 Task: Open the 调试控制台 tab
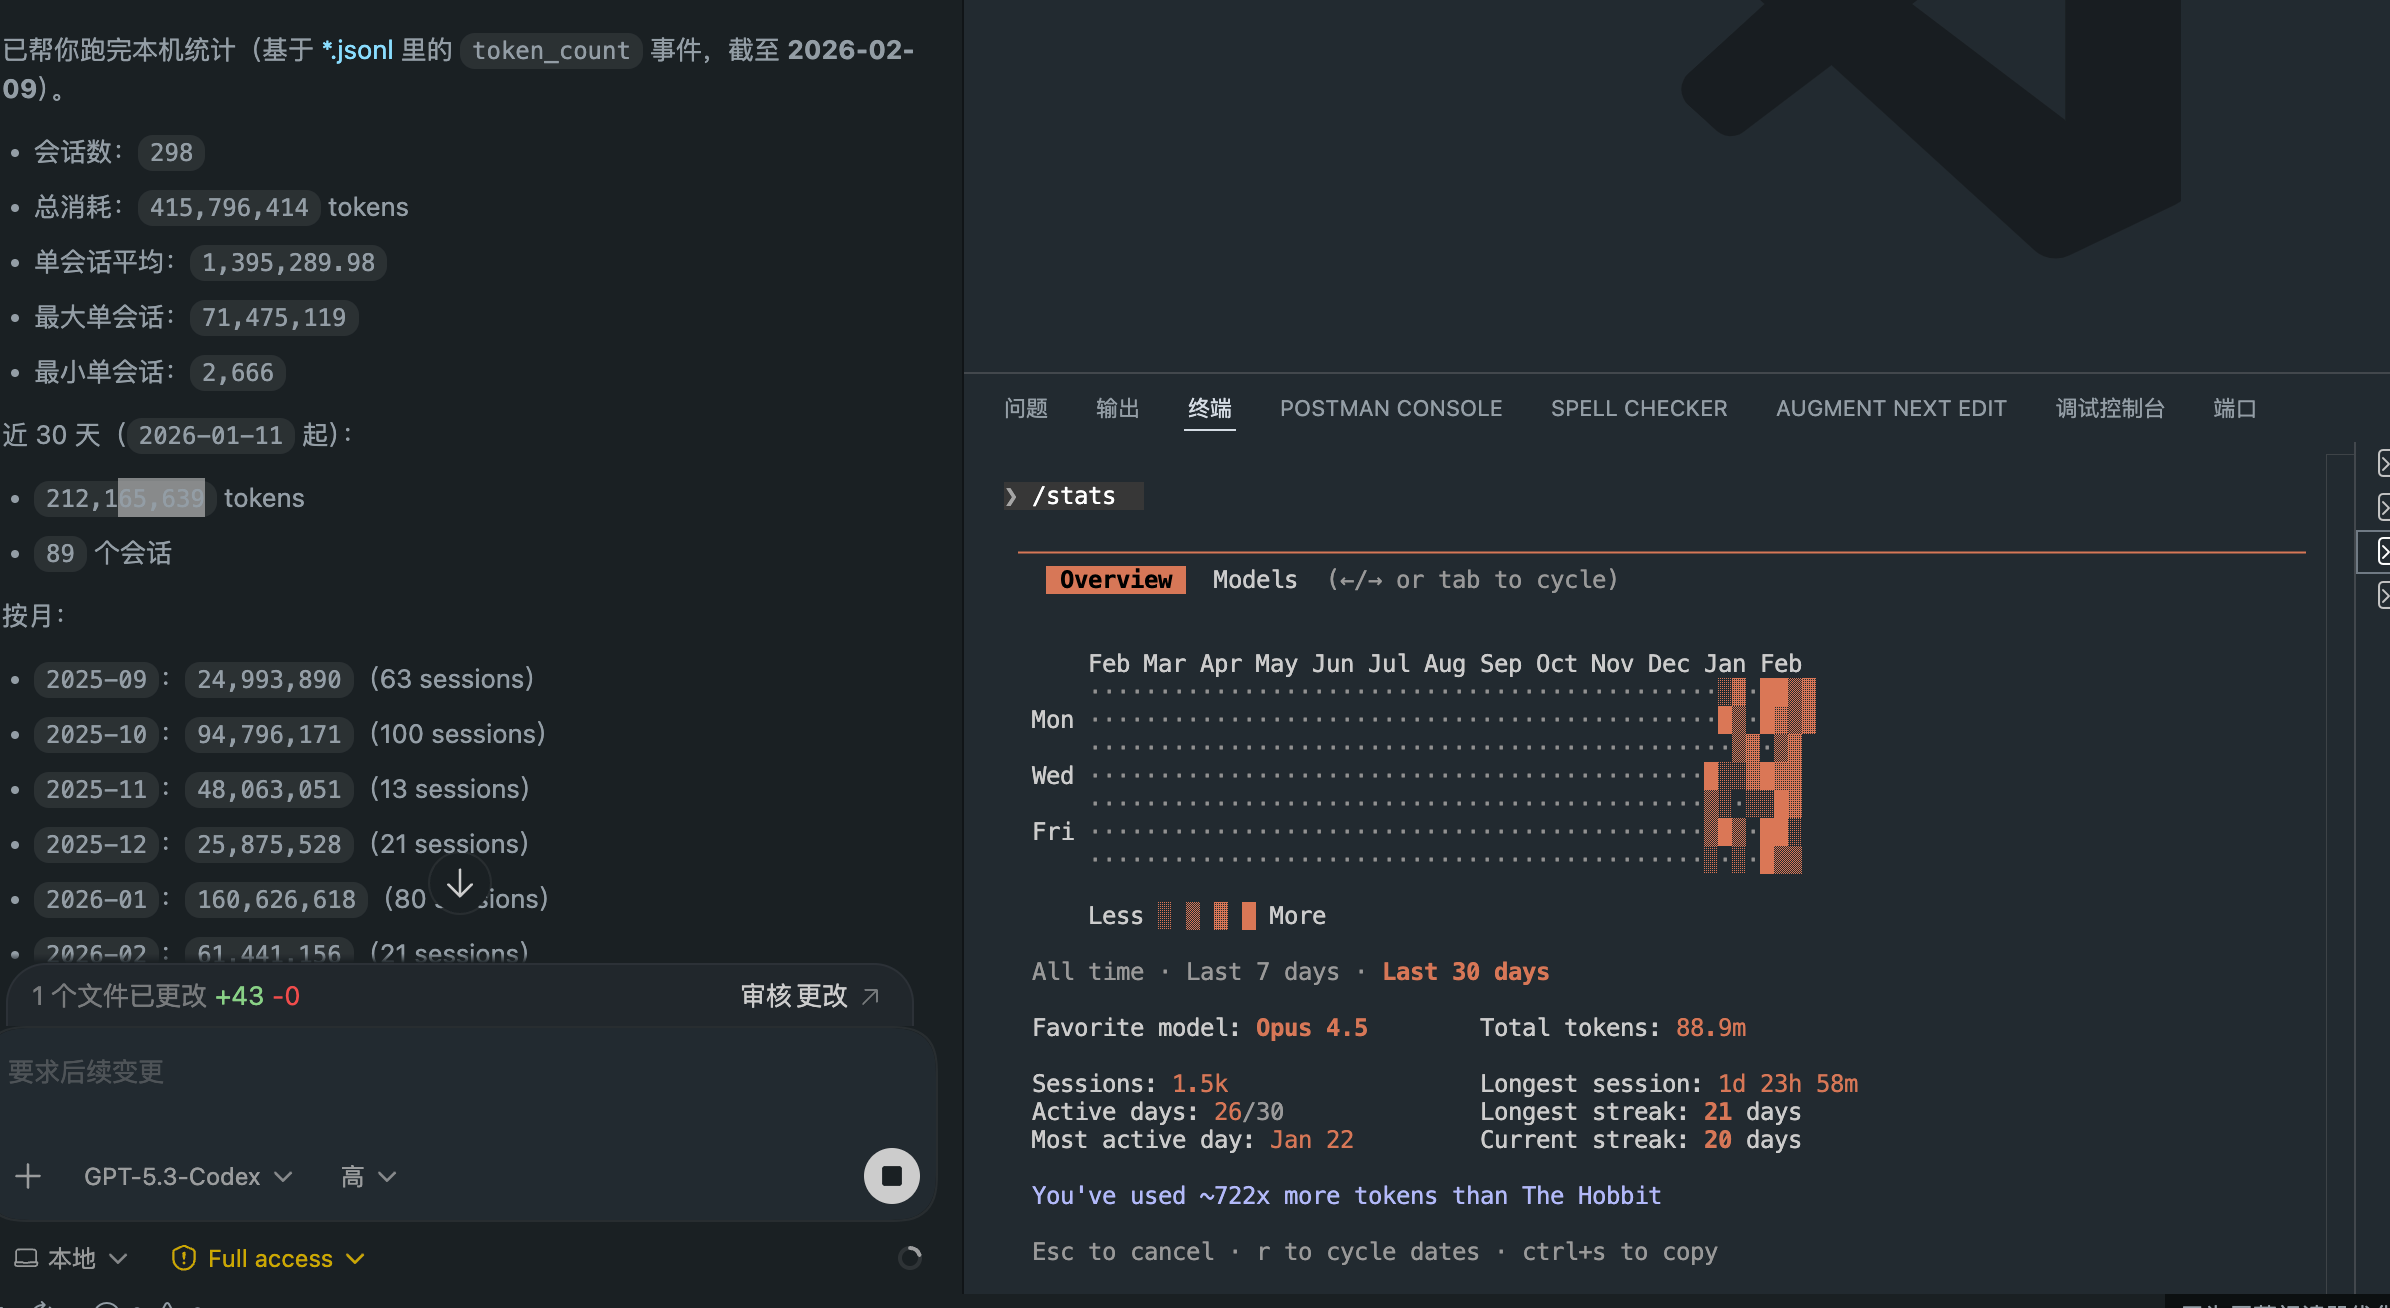[x=2109, y=408]
